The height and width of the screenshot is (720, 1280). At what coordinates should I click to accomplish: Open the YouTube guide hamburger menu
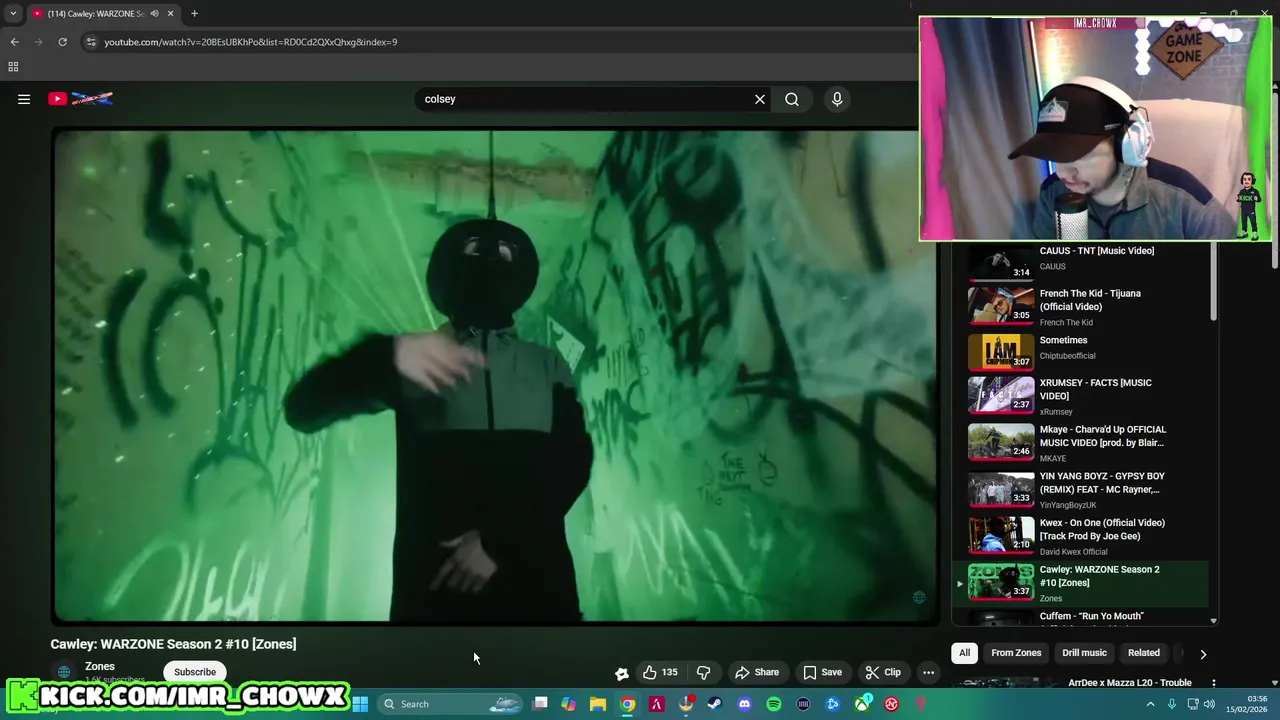coord(24,99)
